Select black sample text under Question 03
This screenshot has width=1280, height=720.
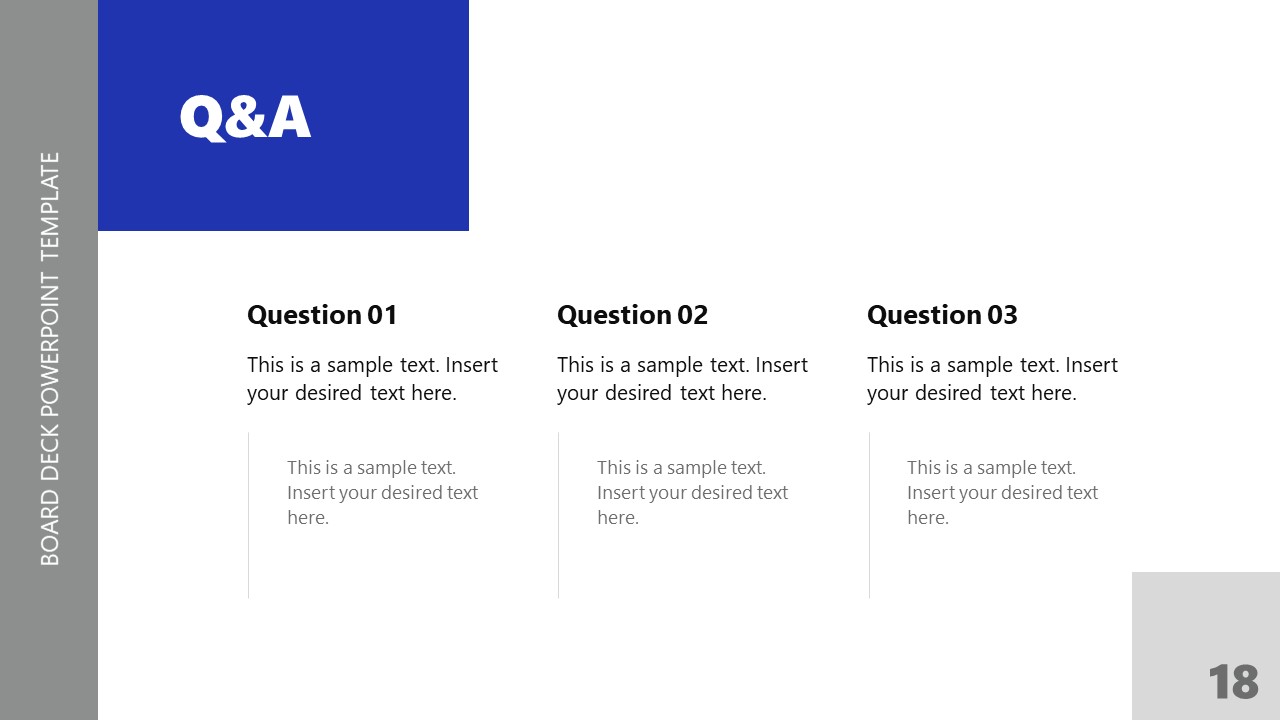tap(992, 379)
